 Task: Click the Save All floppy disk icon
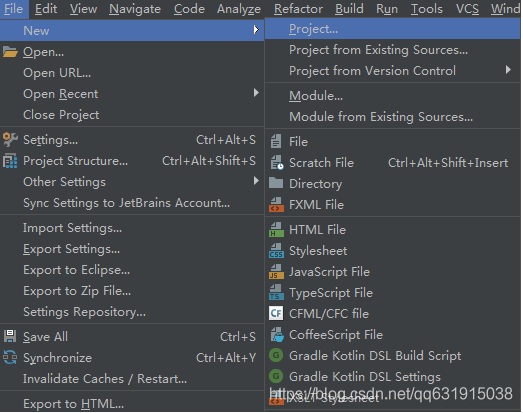point(10,337)
